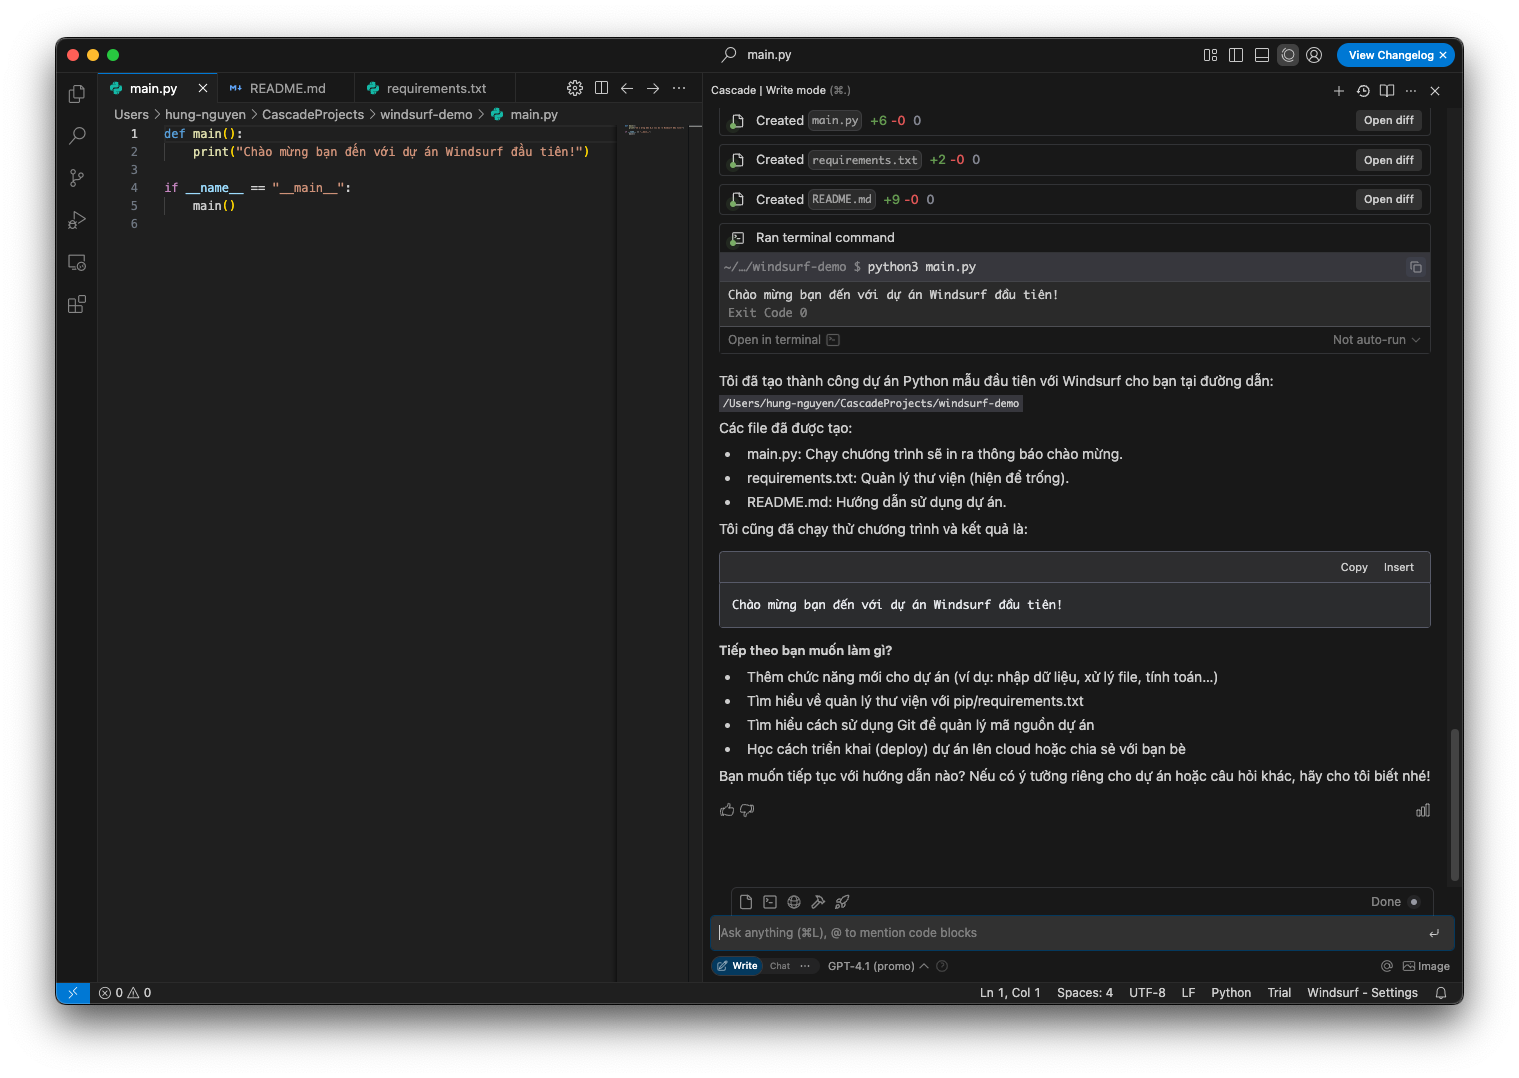This screenshot has height=1078, width=1519.
Task: Click the editor settings gear icon
Action: point(575,88)
